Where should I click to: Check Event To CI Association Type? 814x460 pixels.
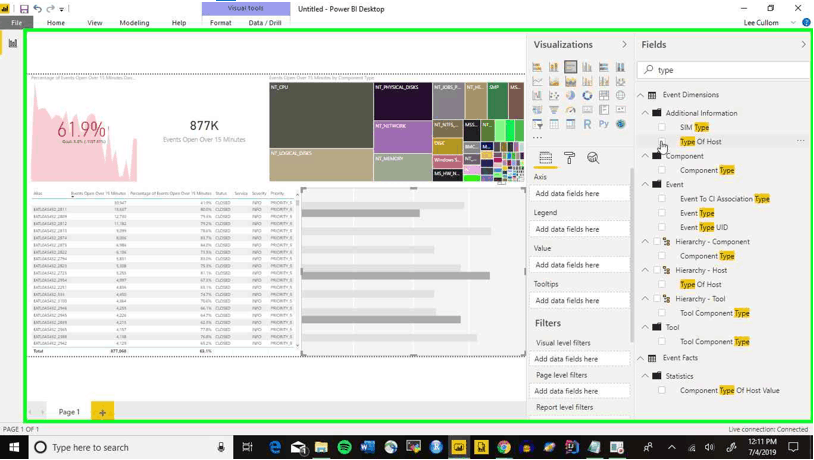(662, 199)
